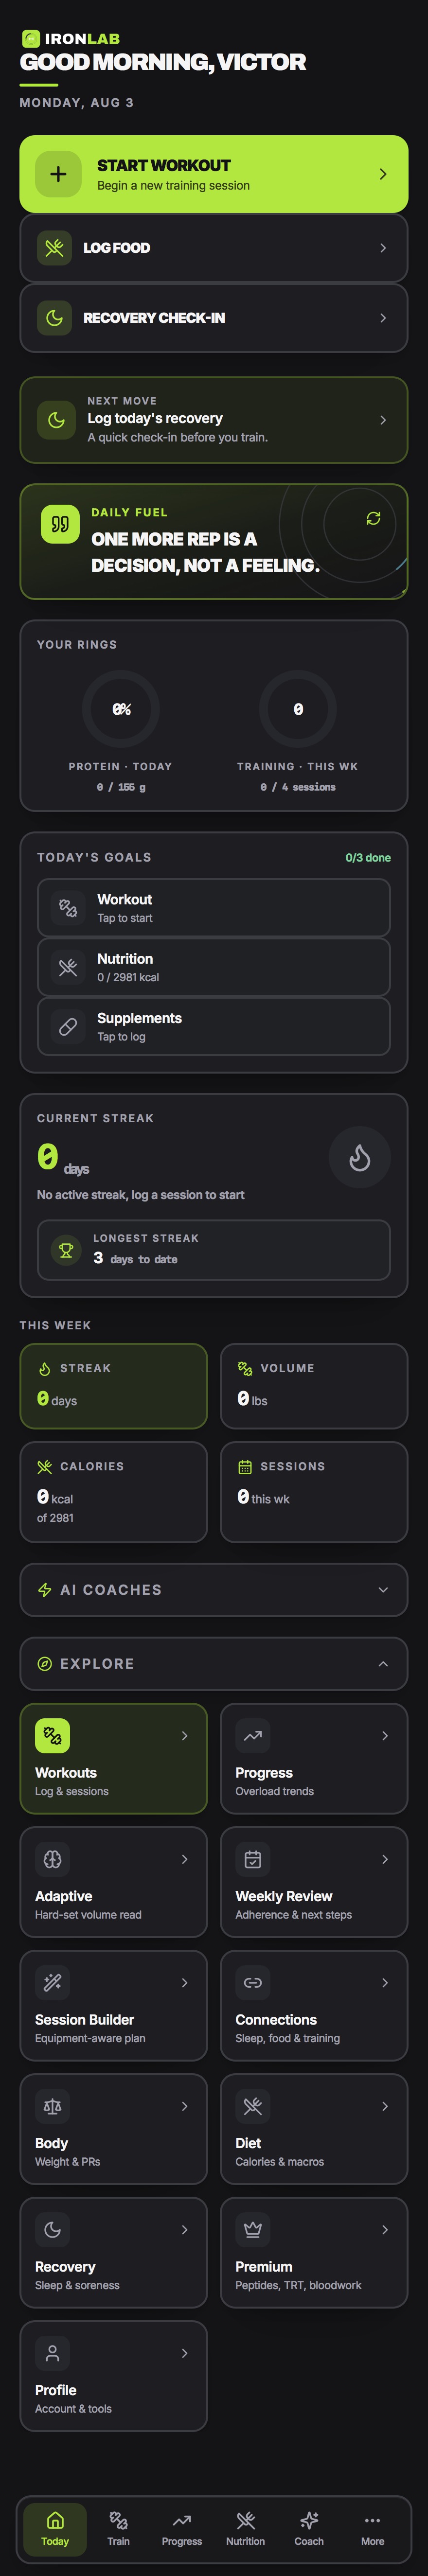Click the refresh icon on Daily Fuel
Viewport: 428px width, 2576px height.
[373, 518]
